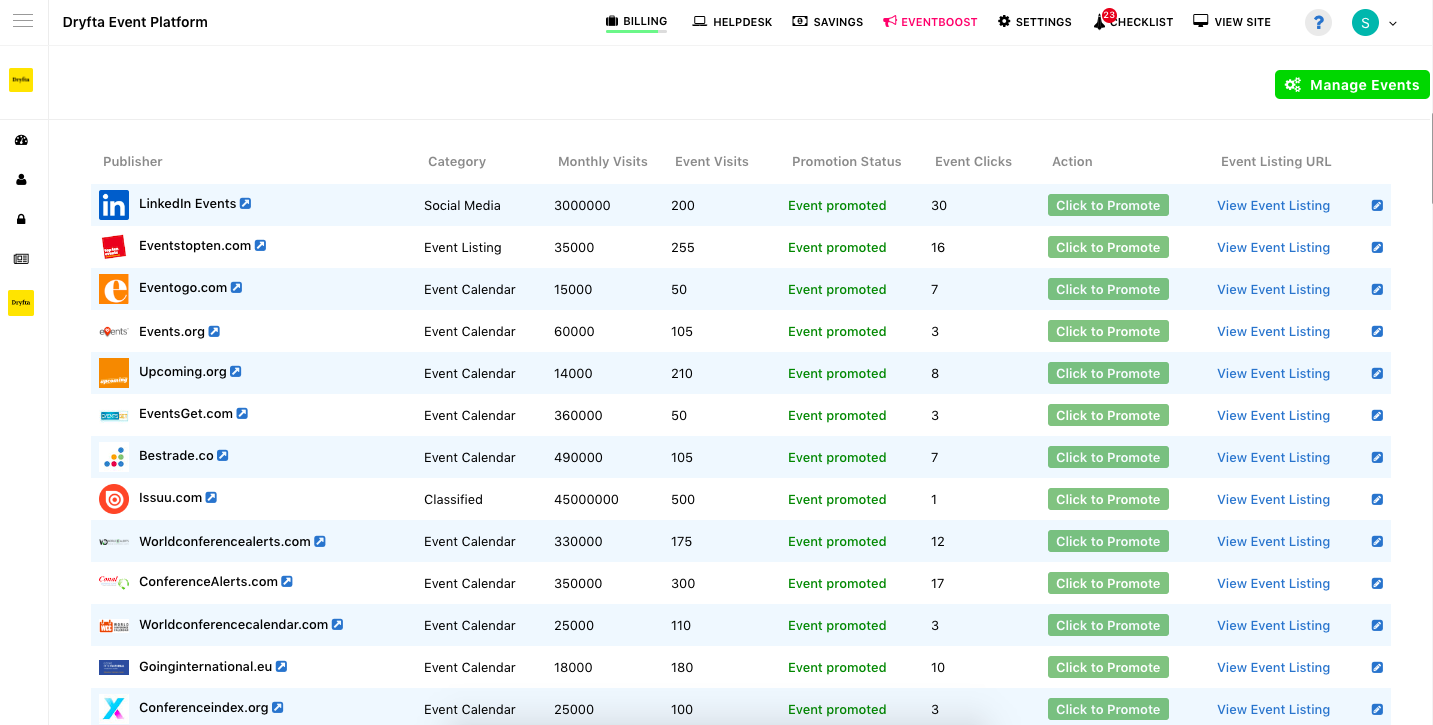
Task: Open external link icon beside EventsGet.com
Action: point(242,413)
